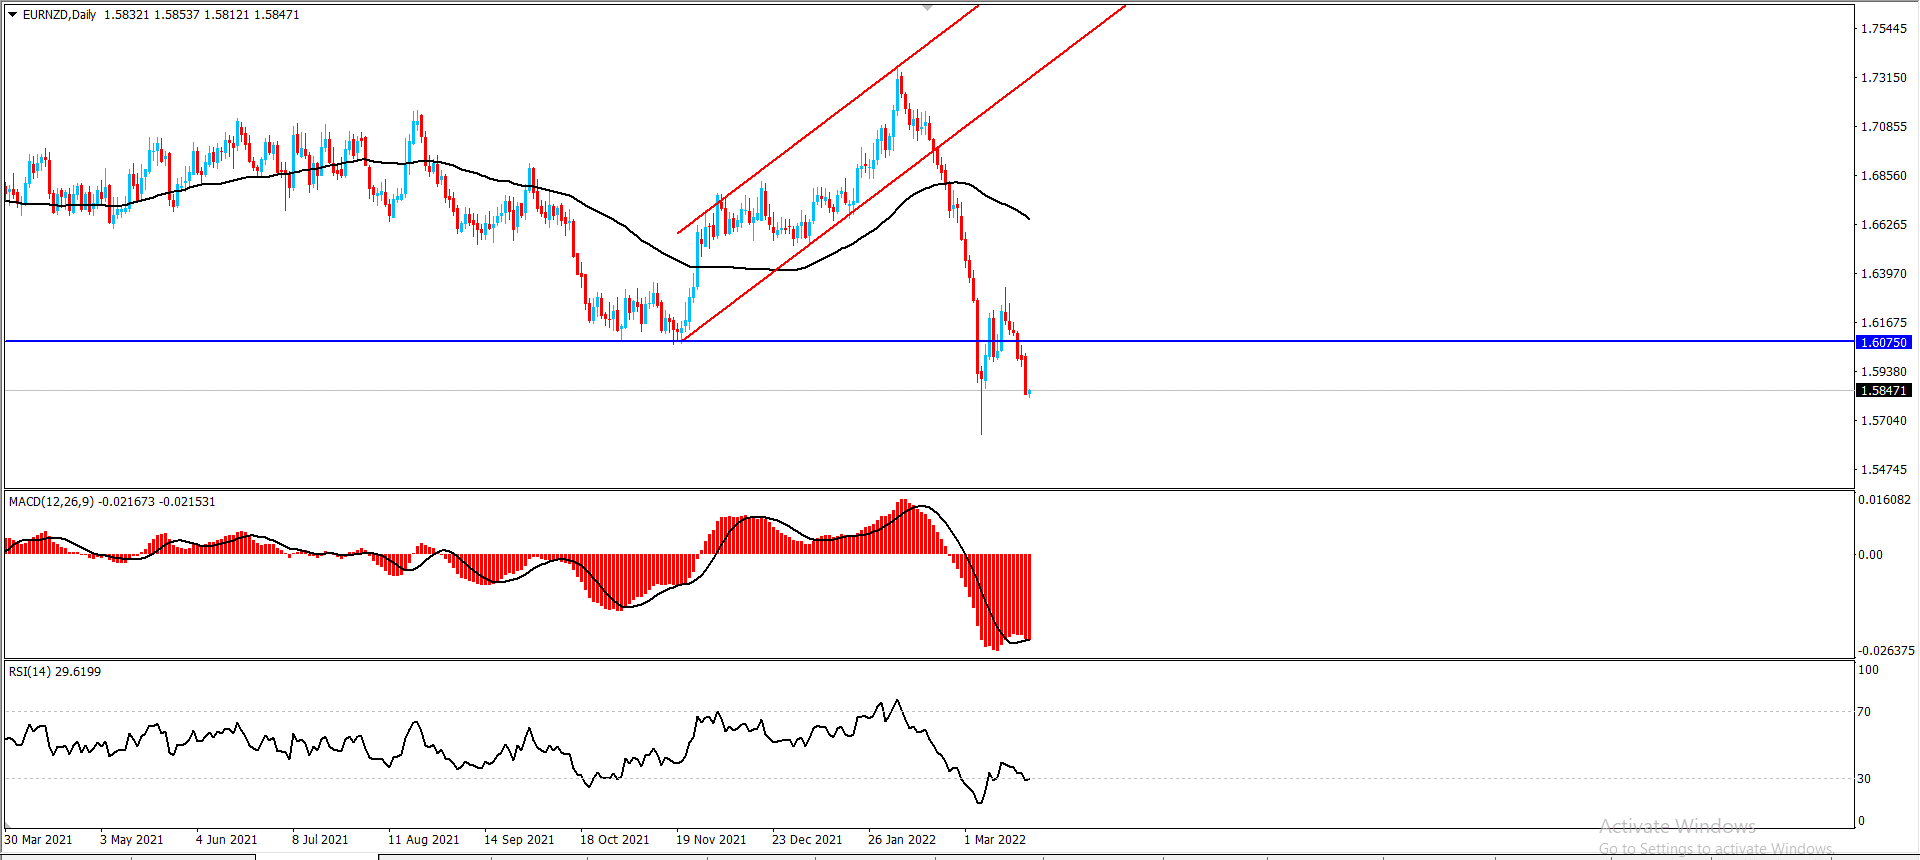Select the chart shift triangle marker at the chart top
The image size is (1920, 860).
point(927,8)
